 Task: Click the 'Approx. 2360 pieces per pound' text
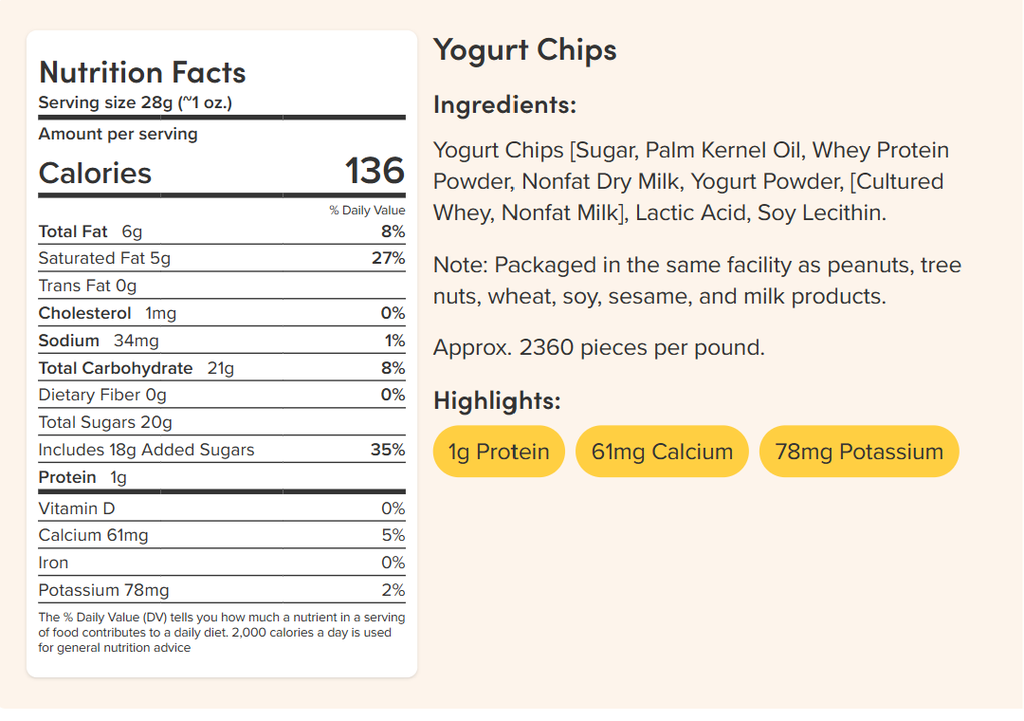pyautogui.click(x=598, y=348)
